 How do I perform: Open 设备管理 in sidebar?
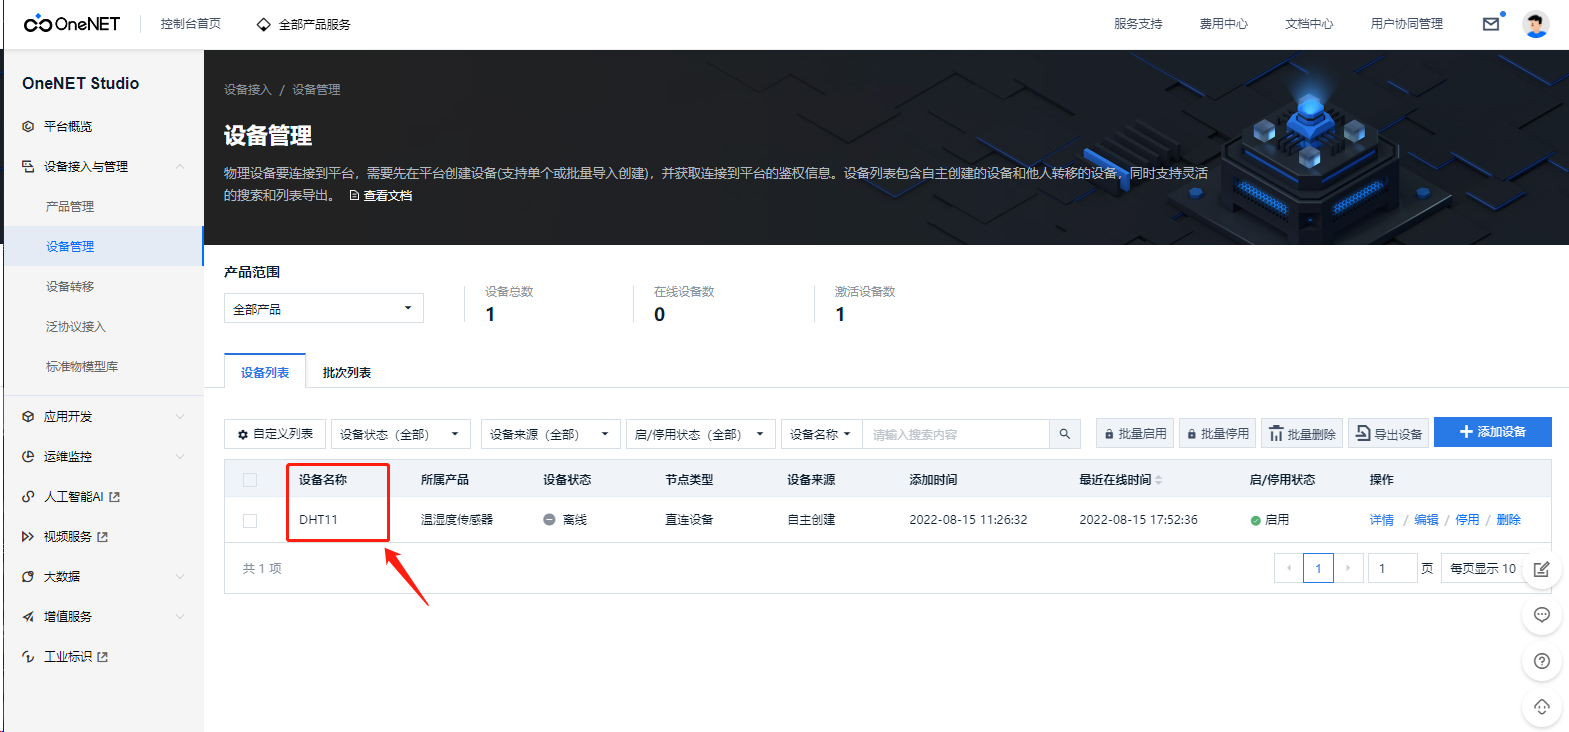tap(103, 246)
